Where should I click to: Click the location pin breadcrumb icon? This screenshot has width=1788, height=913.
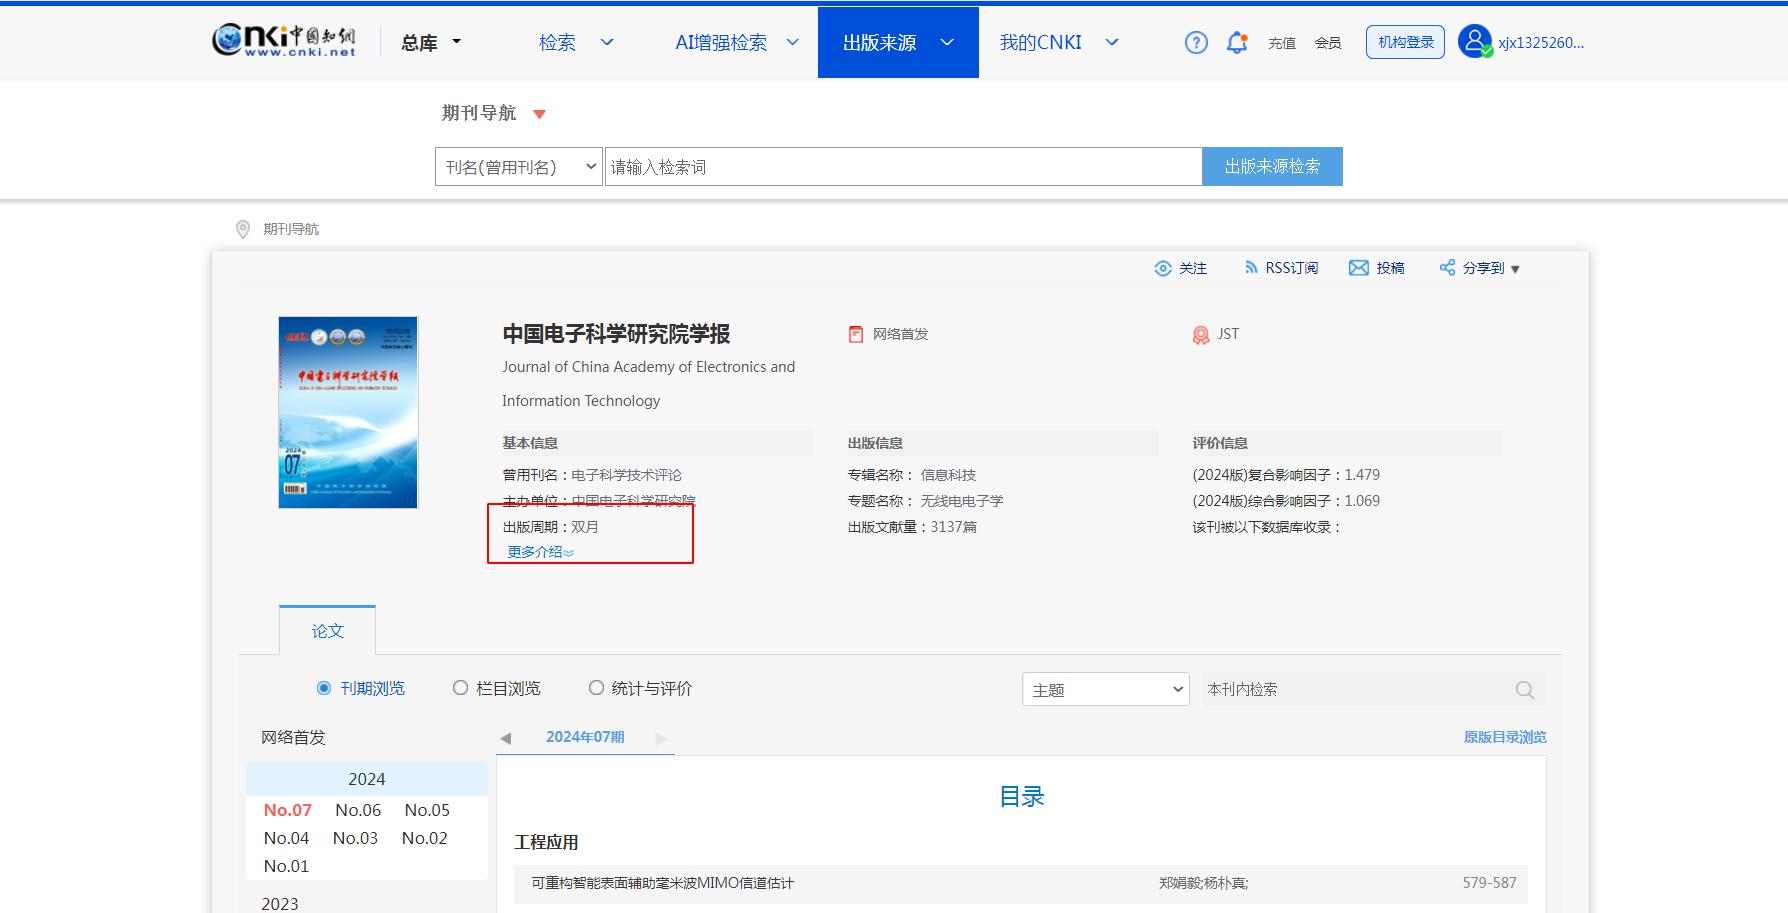242,229
